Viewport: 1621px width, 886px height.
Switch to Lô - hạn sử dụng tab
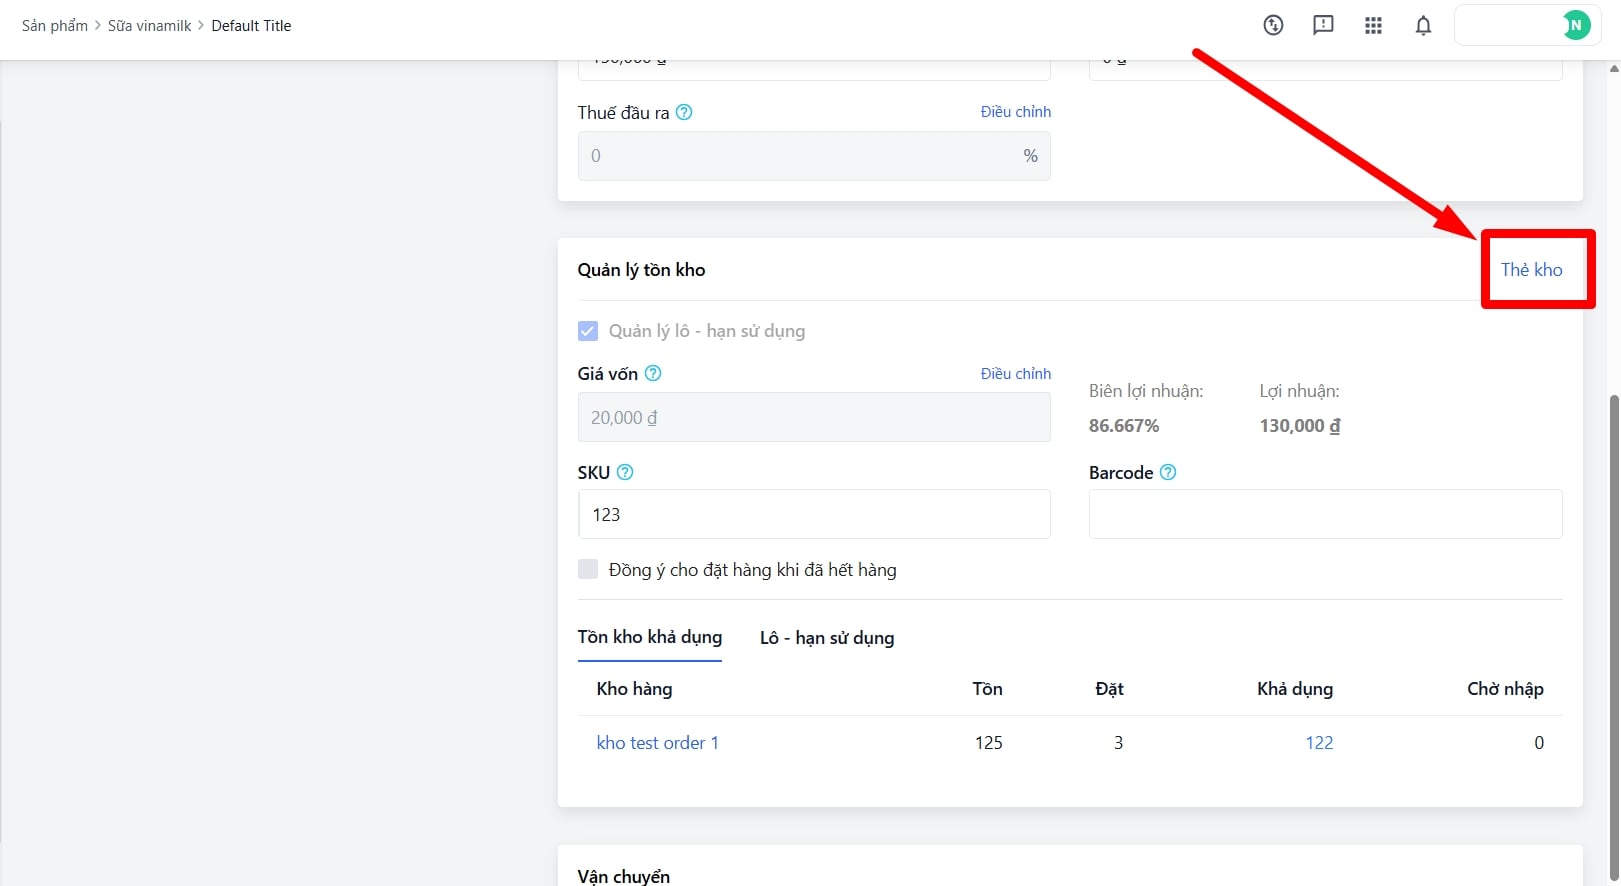point(826,638)
